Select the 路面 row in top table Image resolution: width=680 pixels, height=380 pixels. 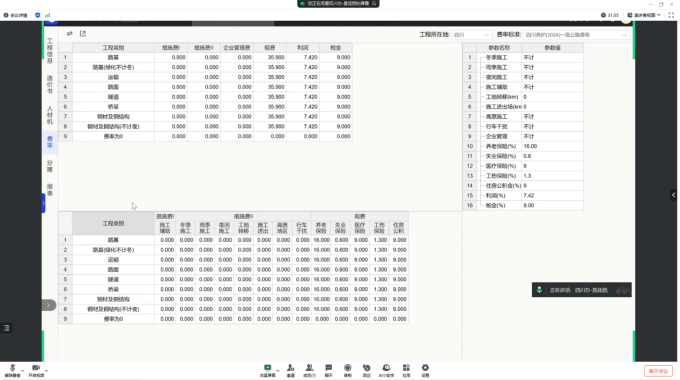[206, 87]
